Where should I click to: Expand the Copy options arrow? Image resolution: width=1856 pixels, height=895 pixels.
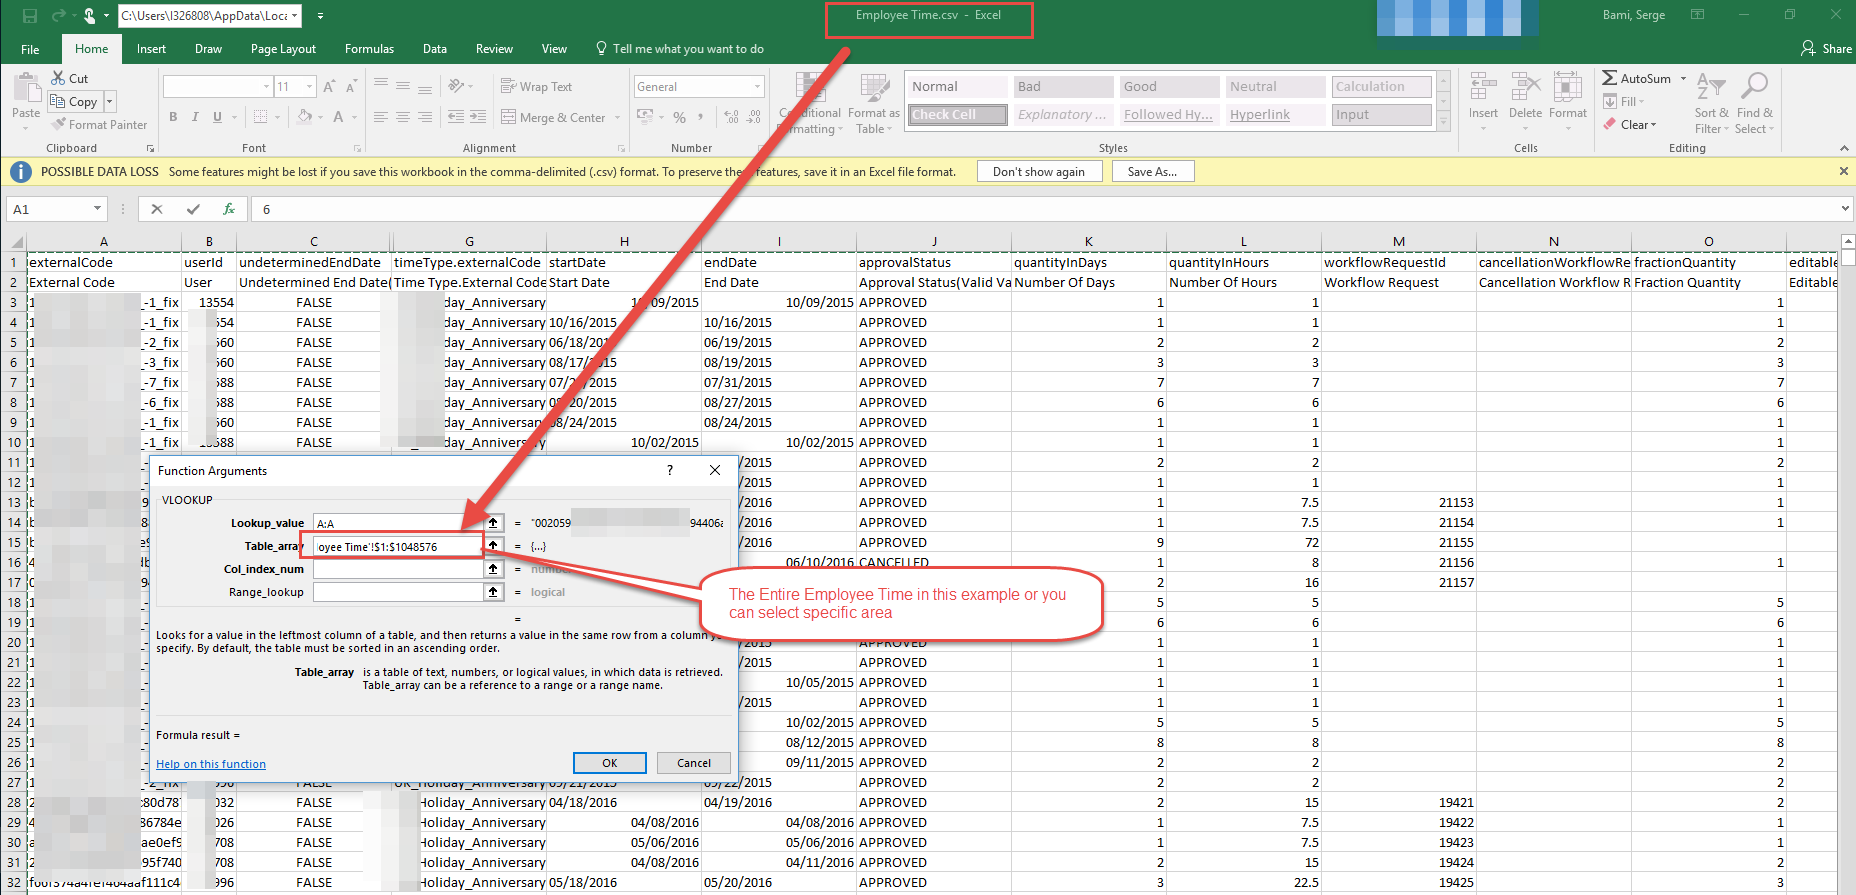pos(110,102)
